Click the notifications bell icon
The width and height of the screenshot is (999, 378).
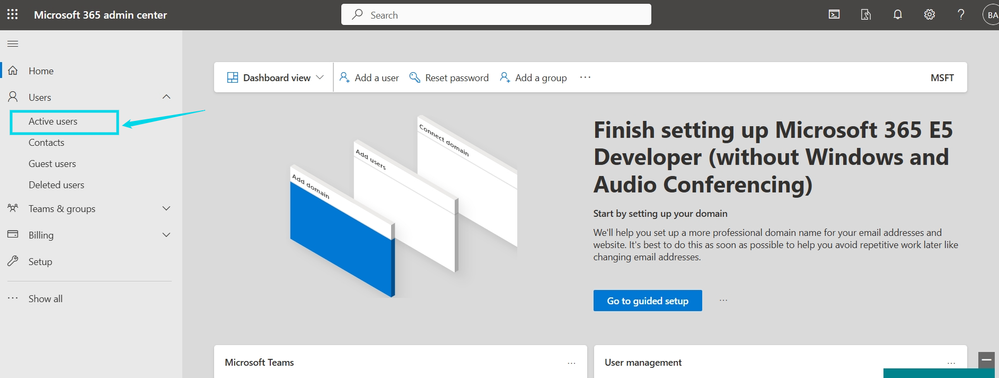coord(898,15)
